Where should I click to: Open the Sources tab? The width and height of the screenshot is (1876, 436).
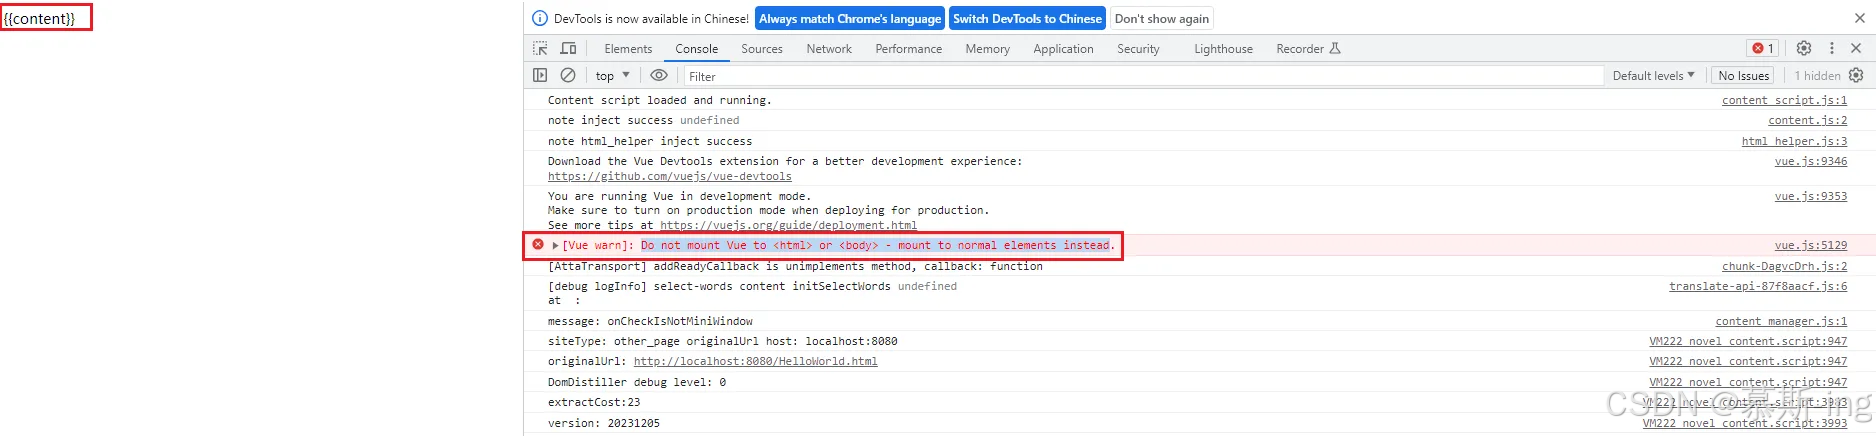[762, 48]
